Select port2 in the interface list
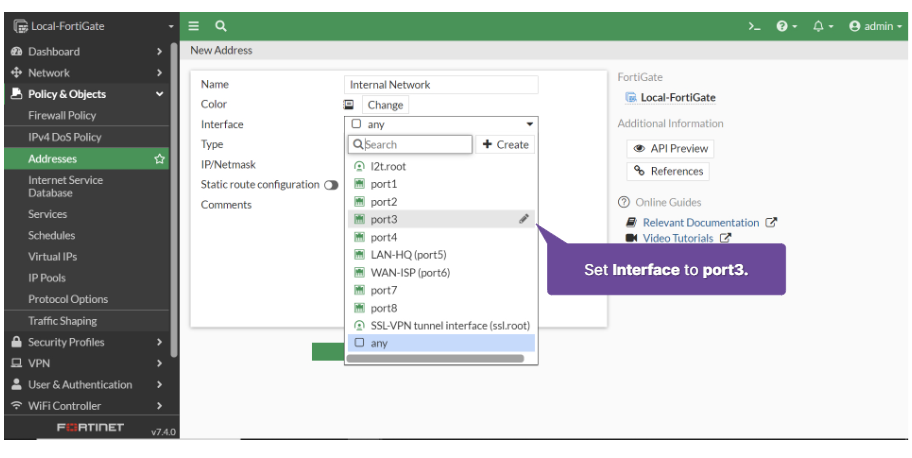912x458 pixels. click(441, 202)
